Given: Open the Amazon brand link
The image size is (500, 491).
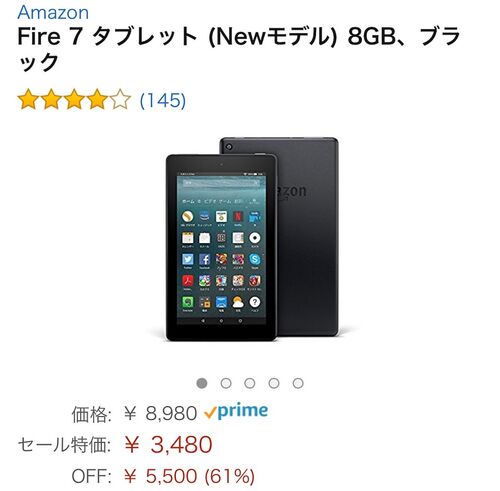Looking at the screenshot, I should [x=53, y=12].
